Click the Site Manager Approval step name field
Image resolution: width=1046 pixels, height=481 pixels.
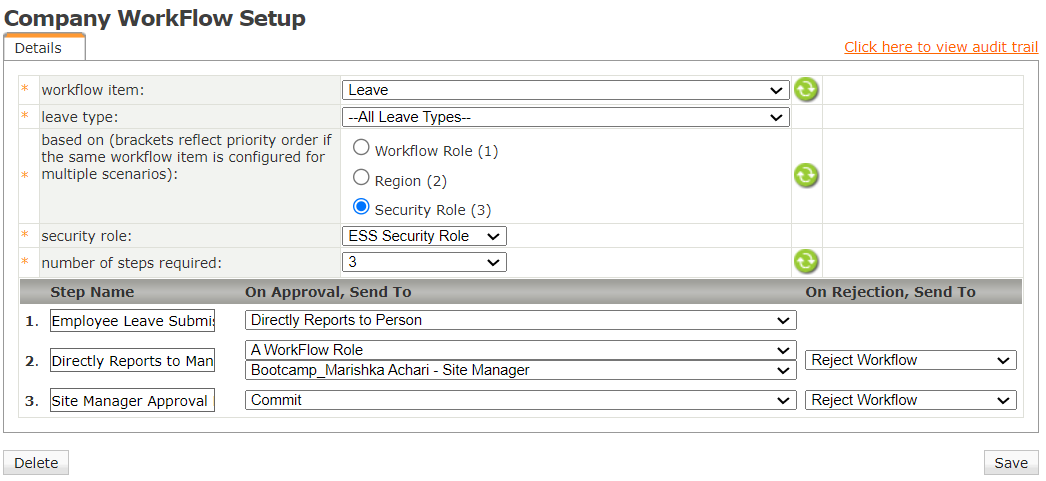132,401
